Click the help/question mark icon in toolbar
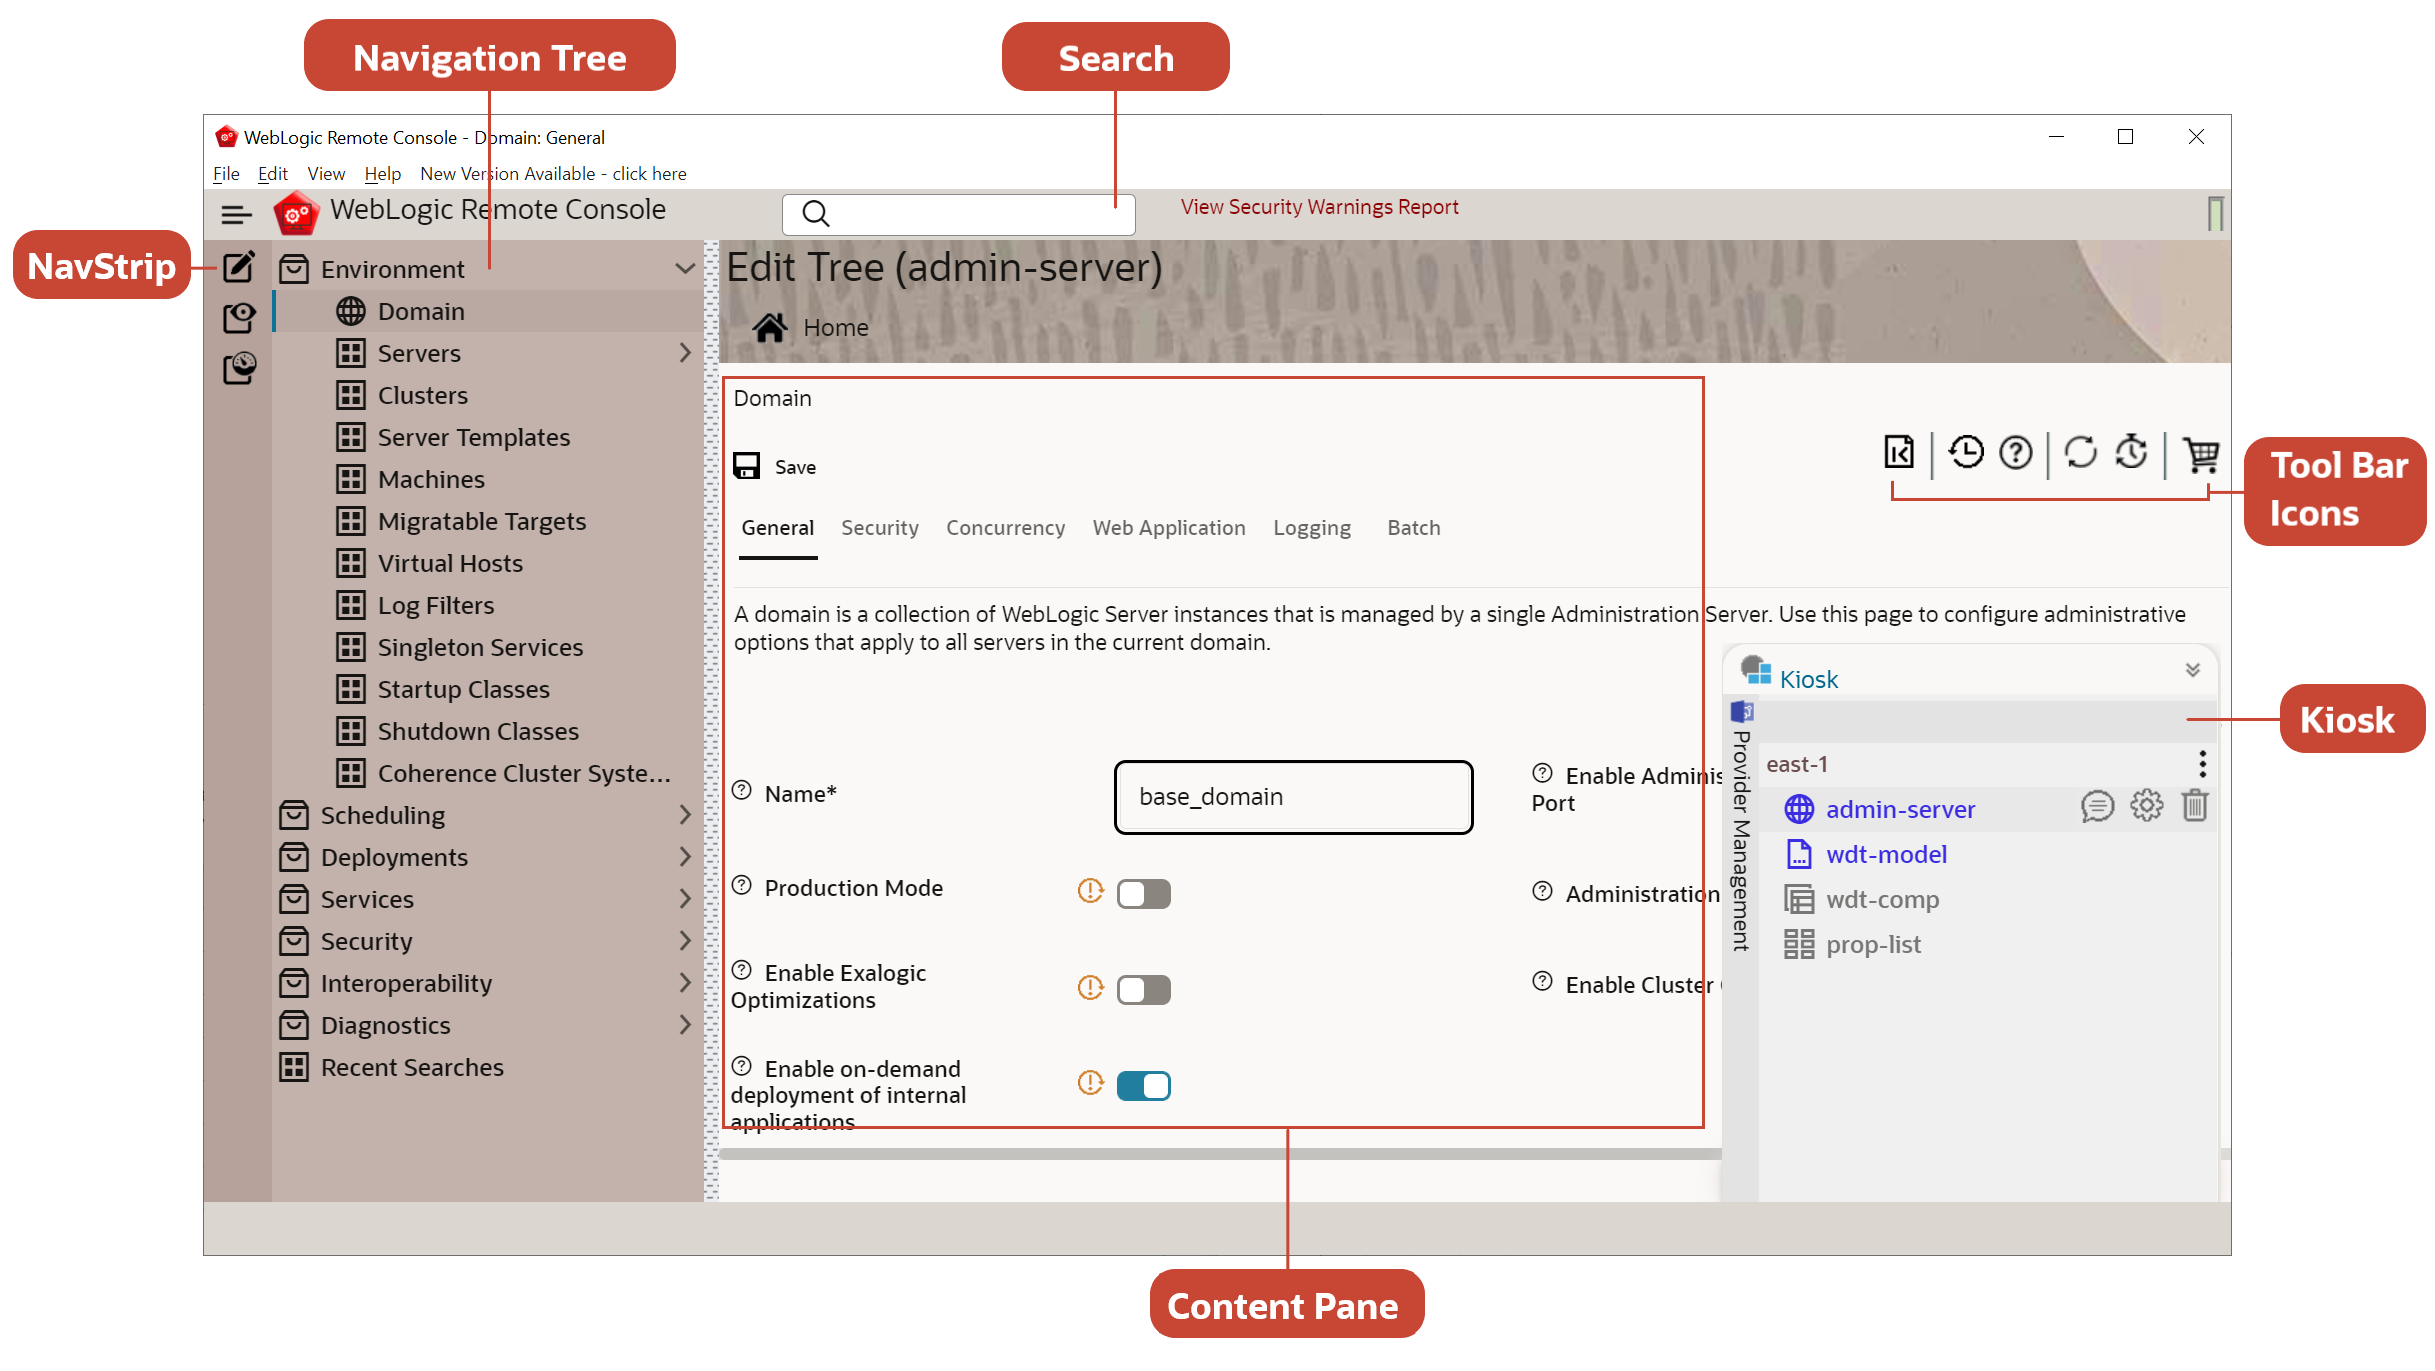 point(2015,451)
